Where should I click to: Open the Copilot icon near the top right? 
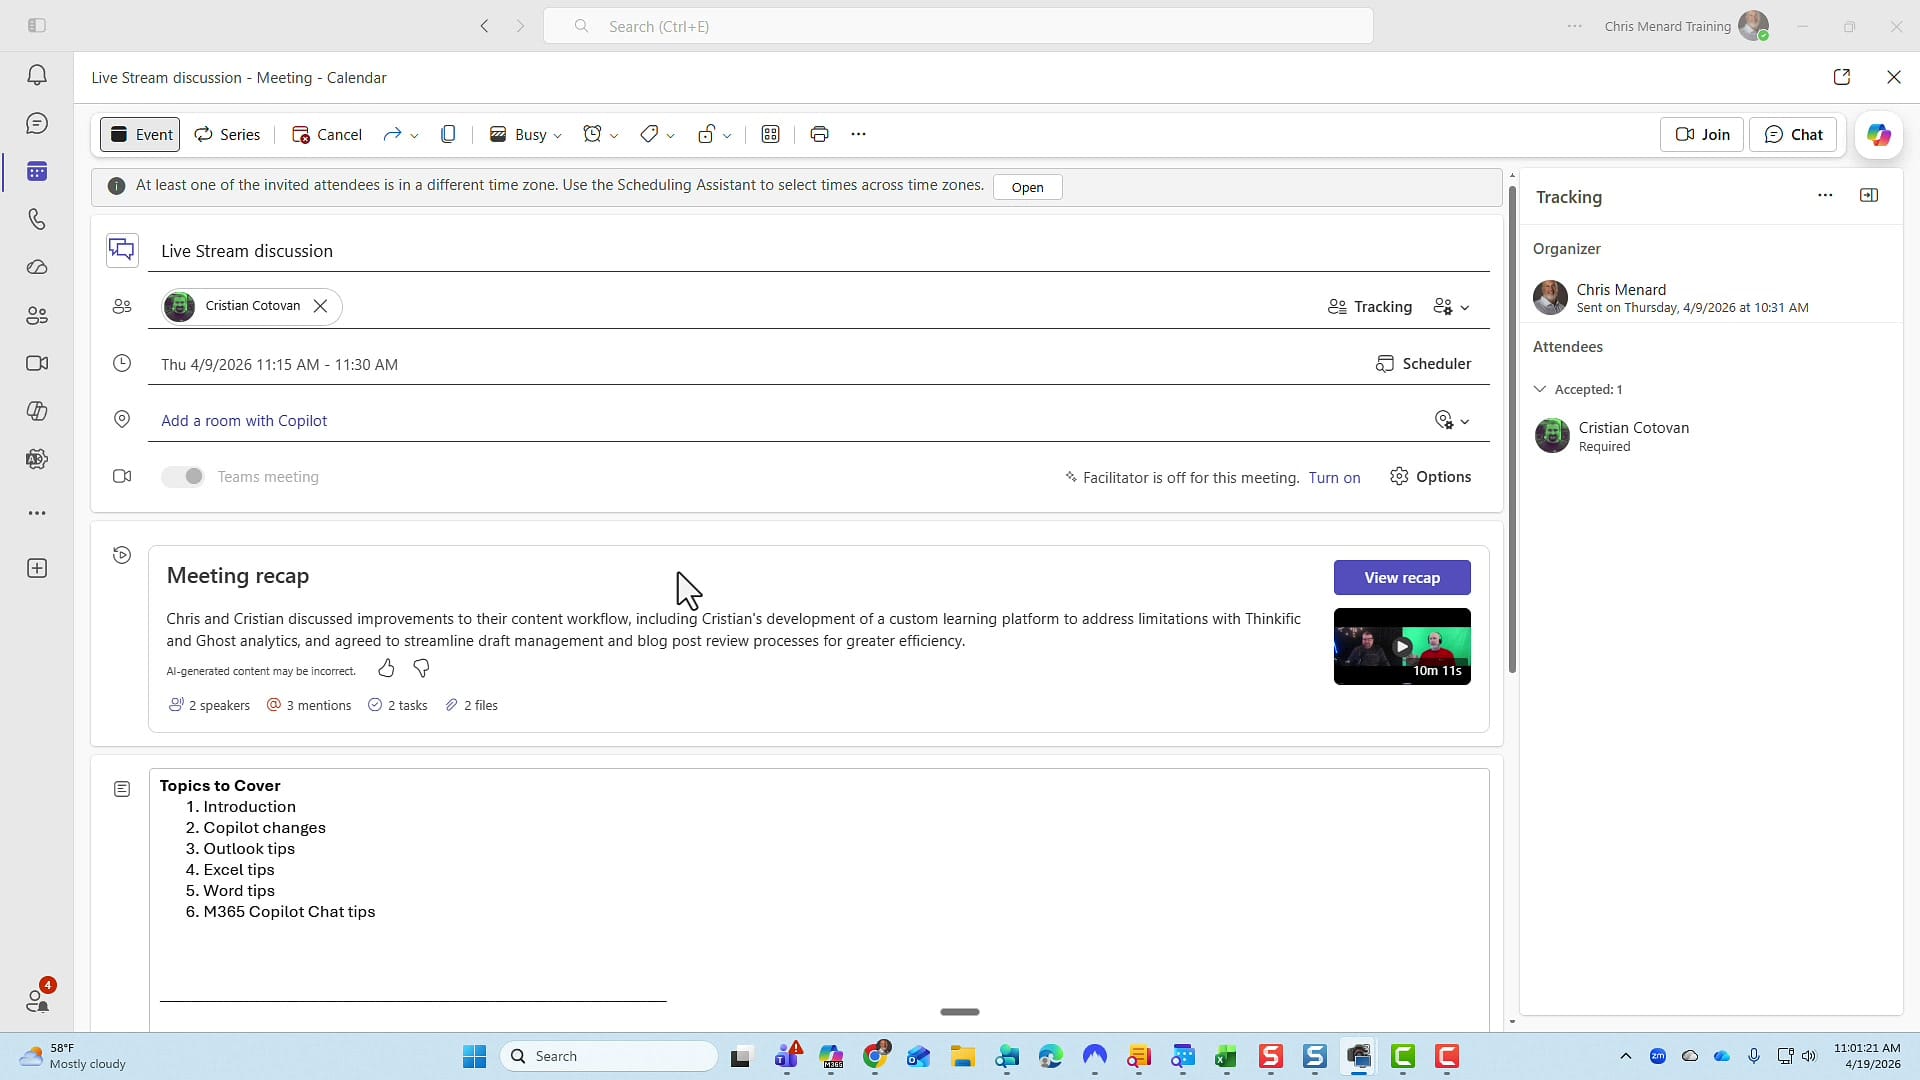tap(1879, 135)
